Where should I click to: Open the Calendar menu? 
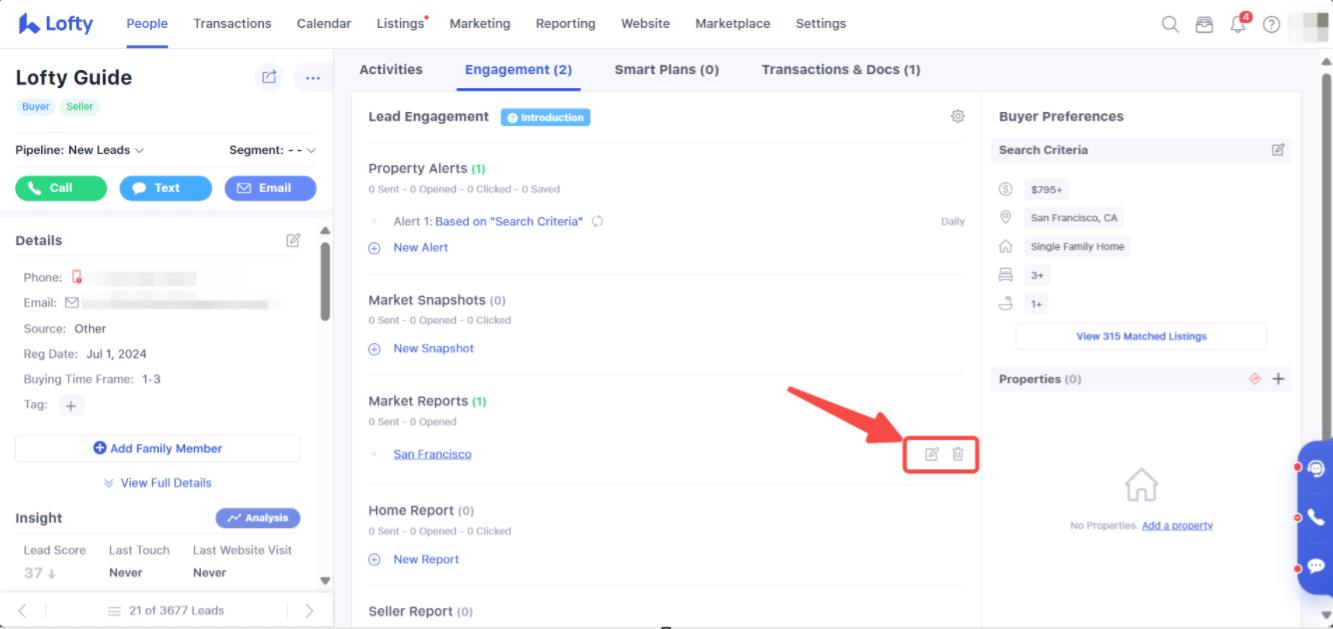coord(324,24)
